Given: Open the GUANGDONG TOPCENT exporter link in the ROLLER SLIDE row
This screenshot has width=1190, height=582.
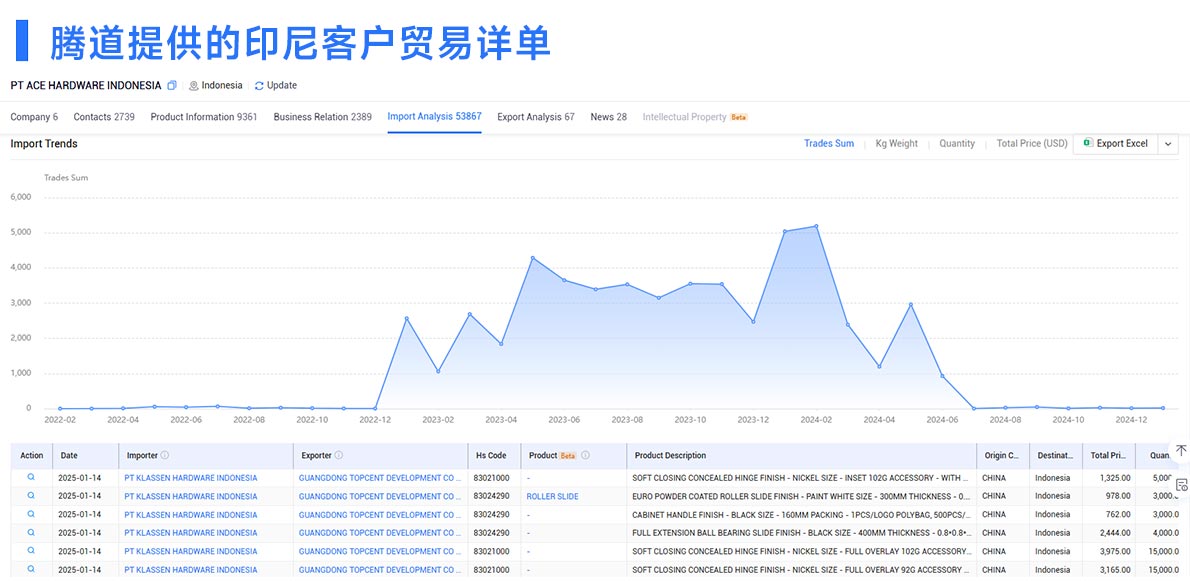Looking at the screenshot, I should 380,496.
